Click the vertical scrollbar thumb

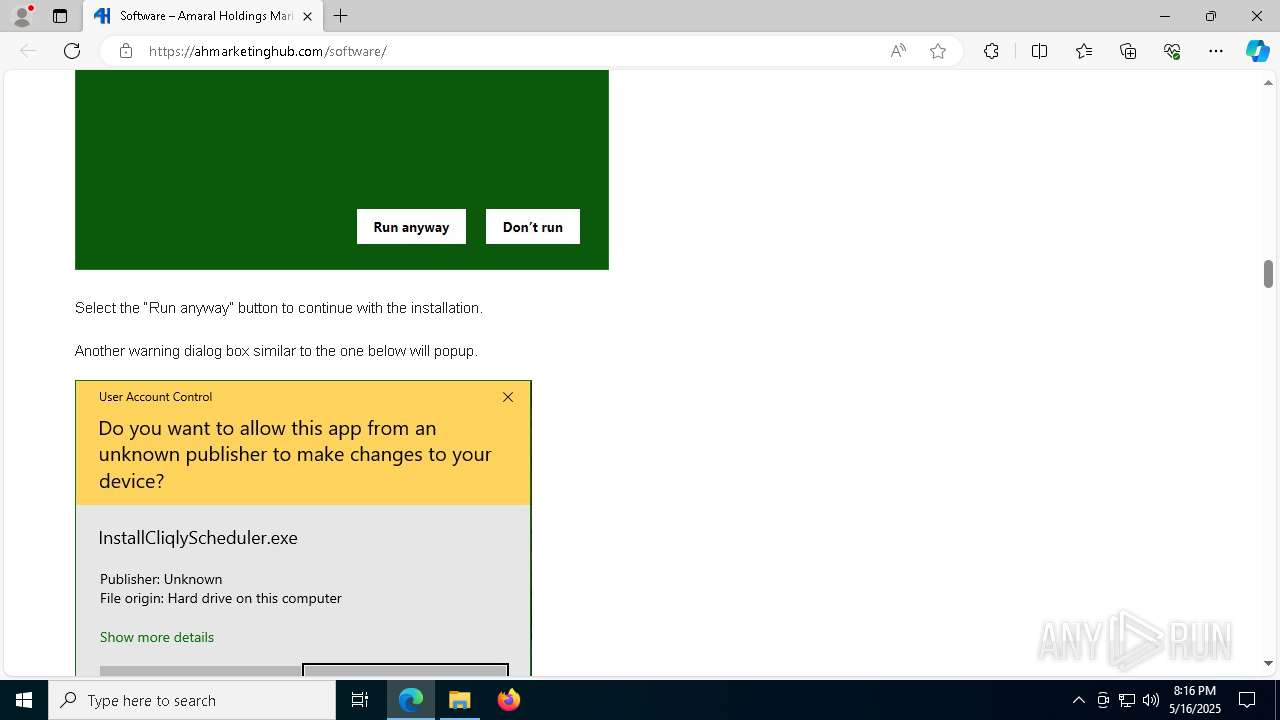(x=1268, y=273)
